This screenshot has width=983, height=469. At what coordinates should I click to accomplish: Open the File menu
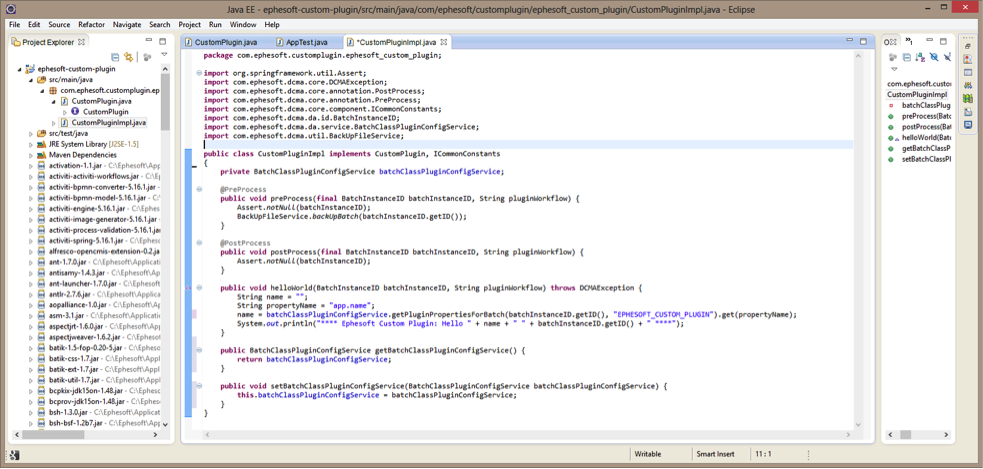click(x=15, y=24)
